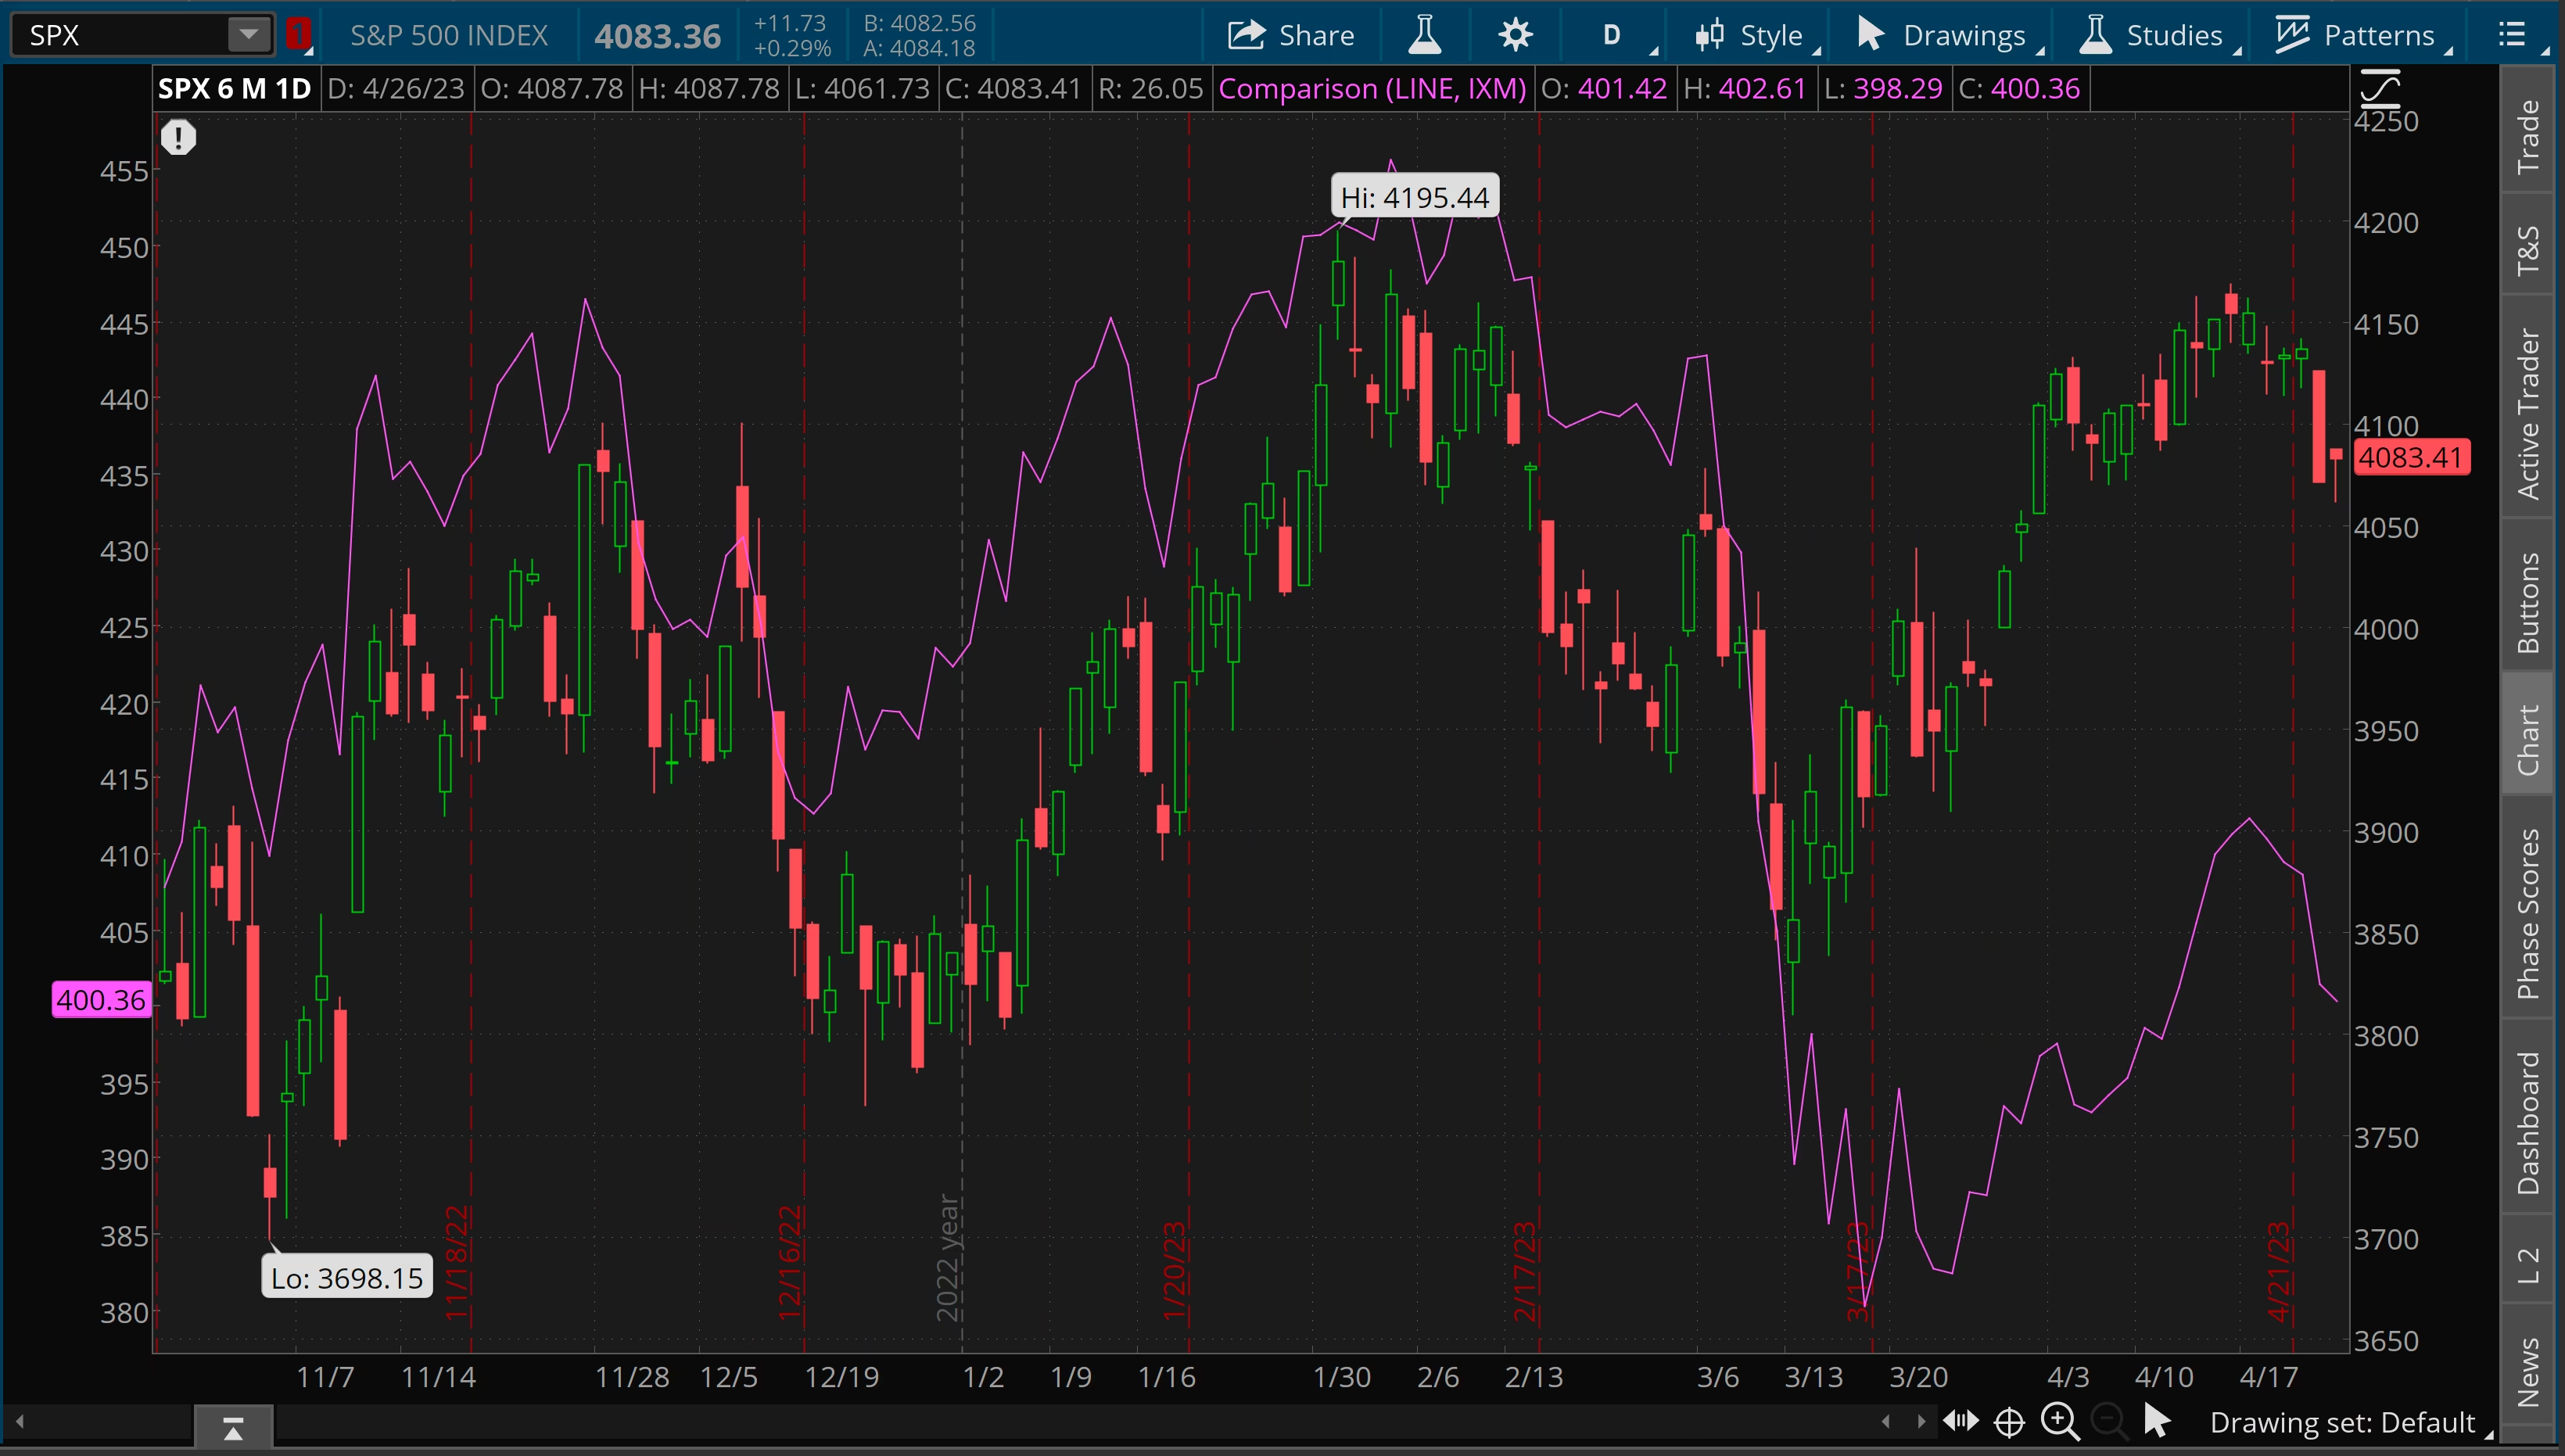Click the red 4083.41 price bubble
The image size is (2565, 1456).
point(2411,457)
